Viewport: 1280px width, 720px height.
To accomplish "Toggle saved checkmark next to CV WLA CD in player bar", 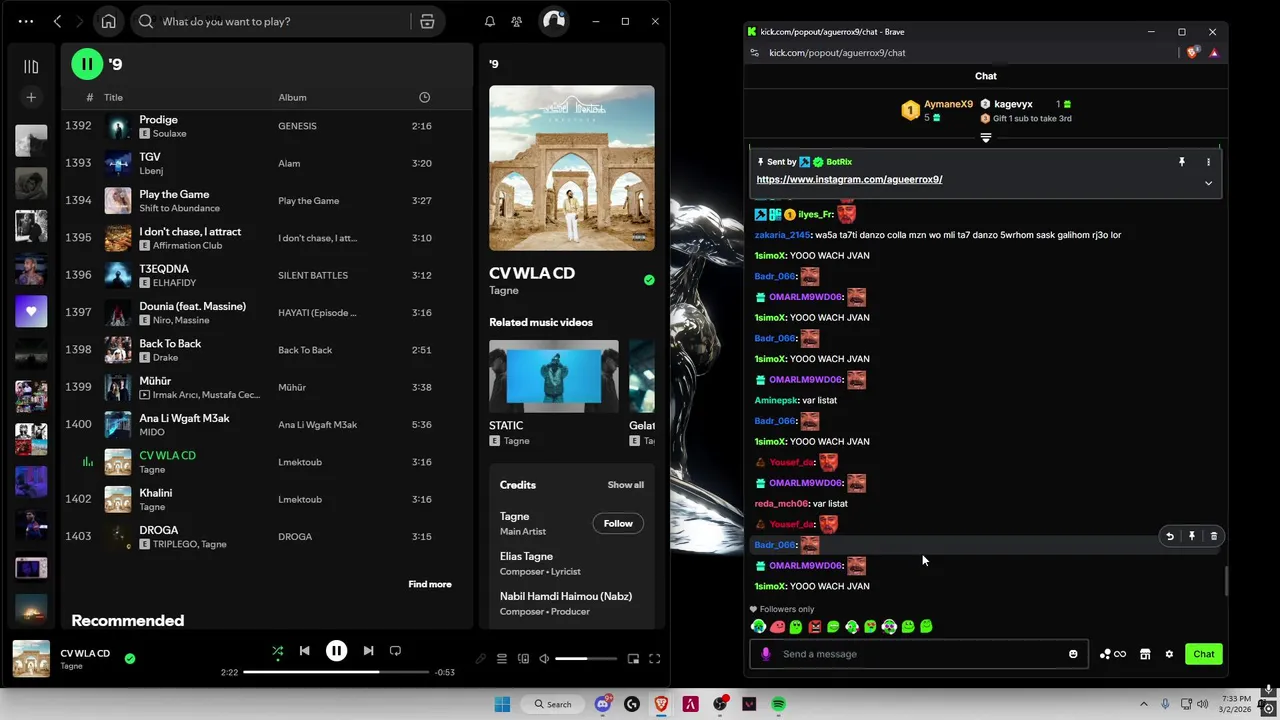I will point(130,658).
